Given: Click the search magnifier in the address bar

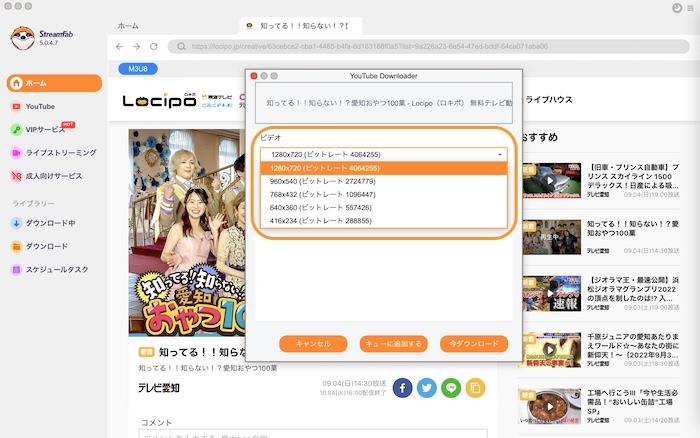Looking at the screenshot, I should 181,46.
